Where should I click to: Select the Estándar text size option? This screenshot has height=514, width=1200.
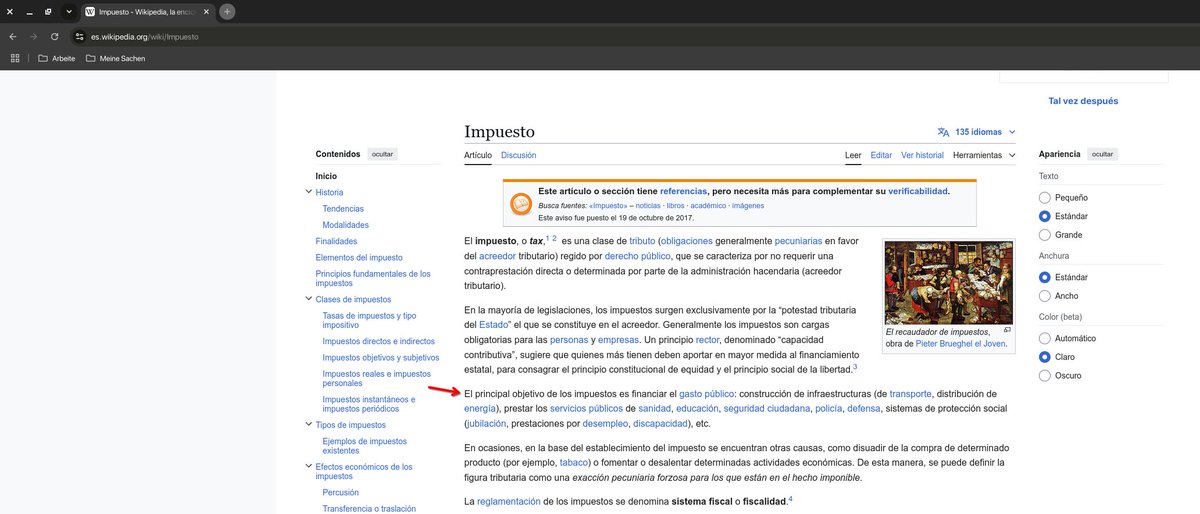1045,216
